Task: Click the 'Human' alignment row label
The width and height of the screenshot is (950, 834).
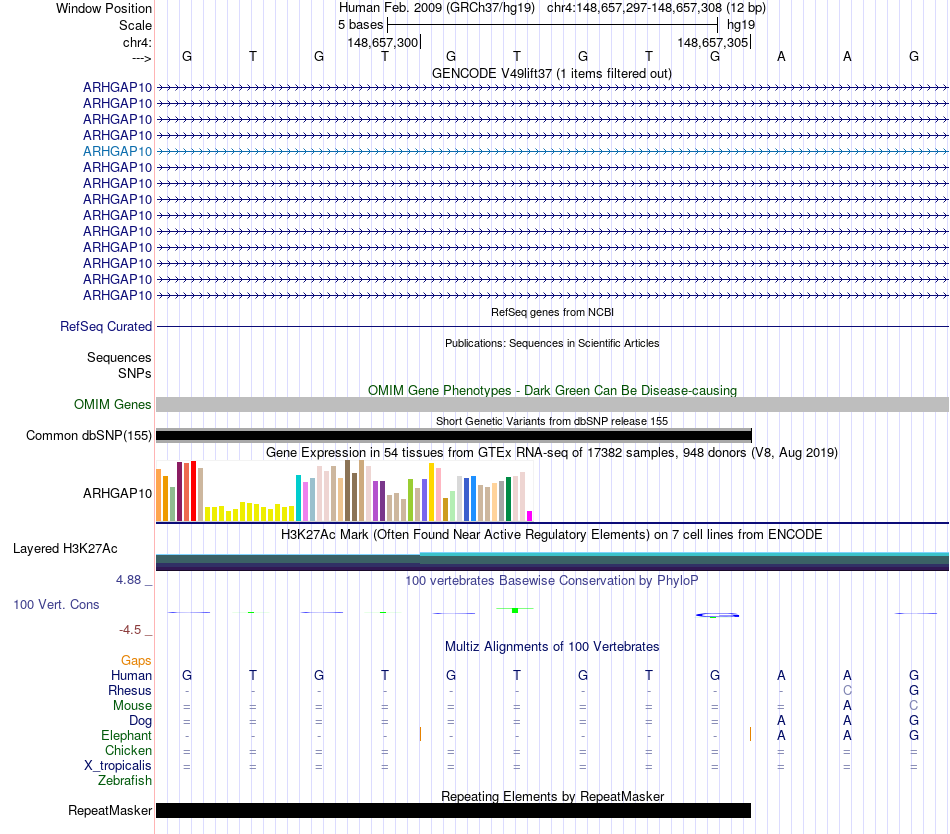Action: [131, 675]
